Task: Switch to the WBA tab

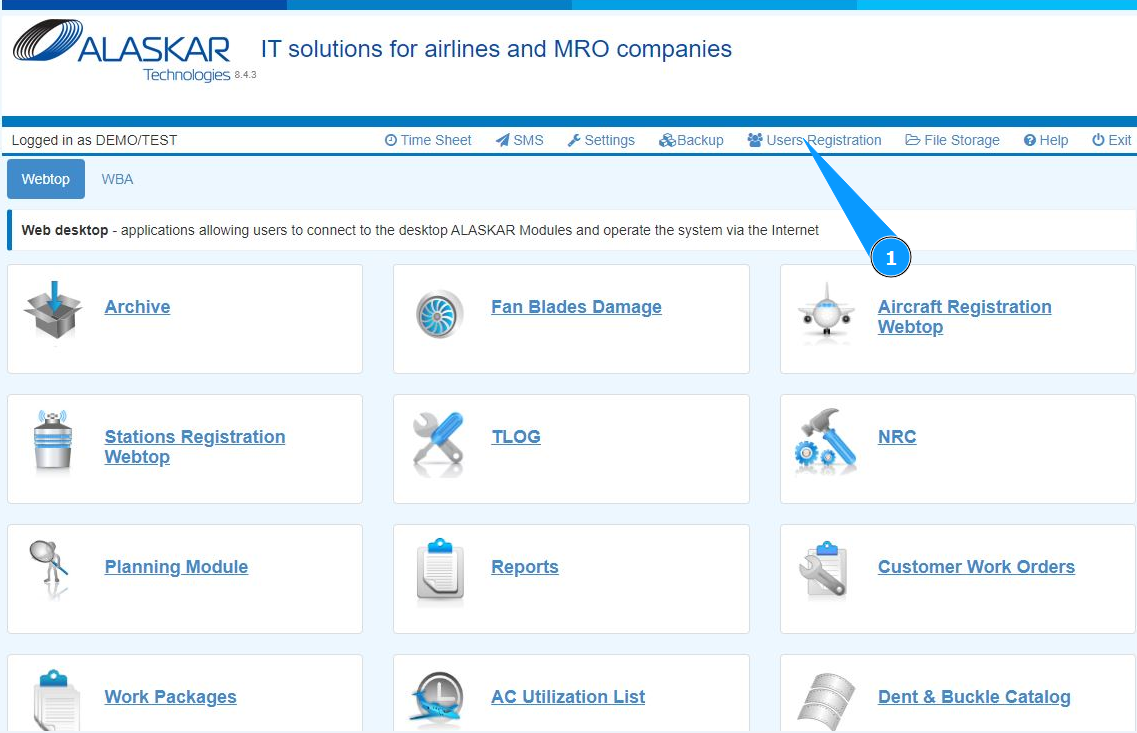Action: coord(117,179)
